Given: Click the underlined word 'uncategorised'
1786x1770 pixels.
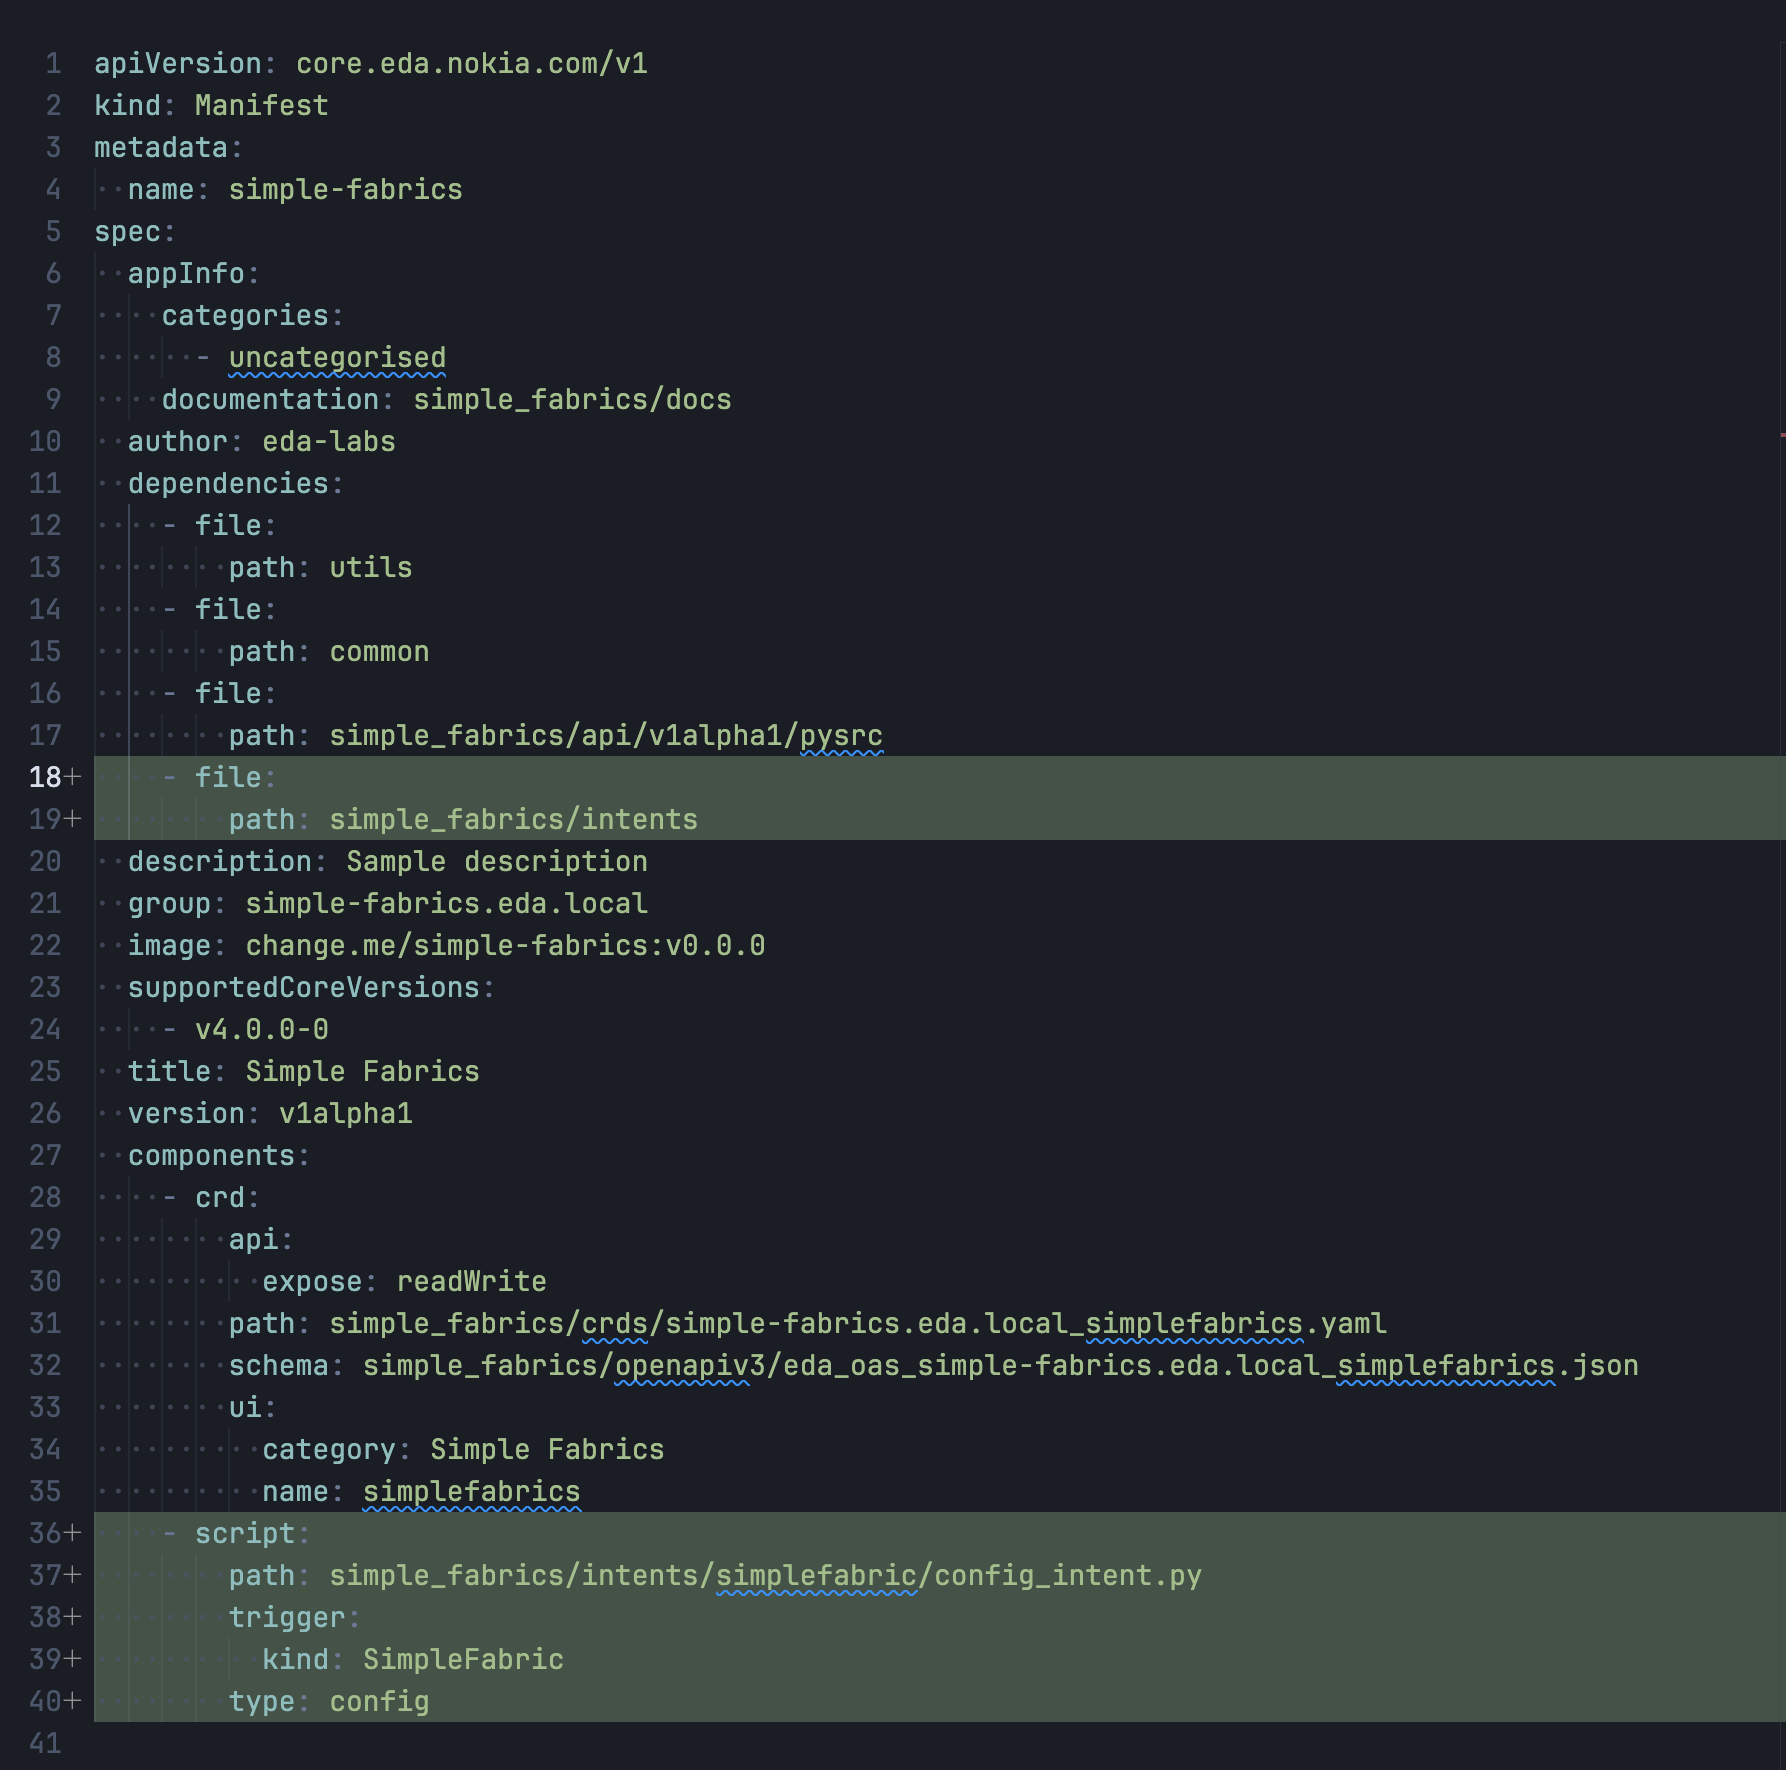Looking at the screenshot, I should 337,357.
